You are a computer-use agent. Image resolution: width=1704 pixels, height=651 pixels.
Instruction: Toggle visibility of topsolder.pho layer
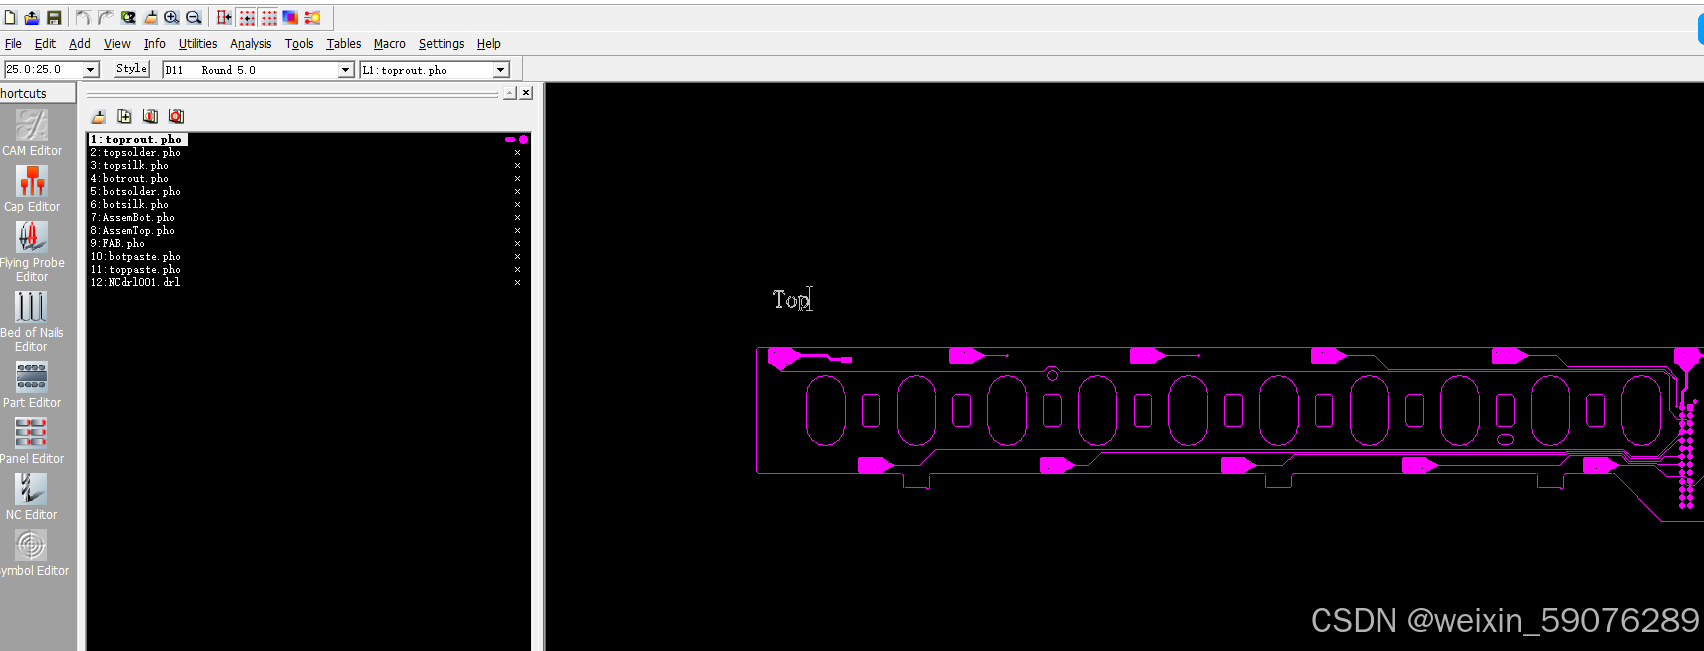click(x=517, y=153)
